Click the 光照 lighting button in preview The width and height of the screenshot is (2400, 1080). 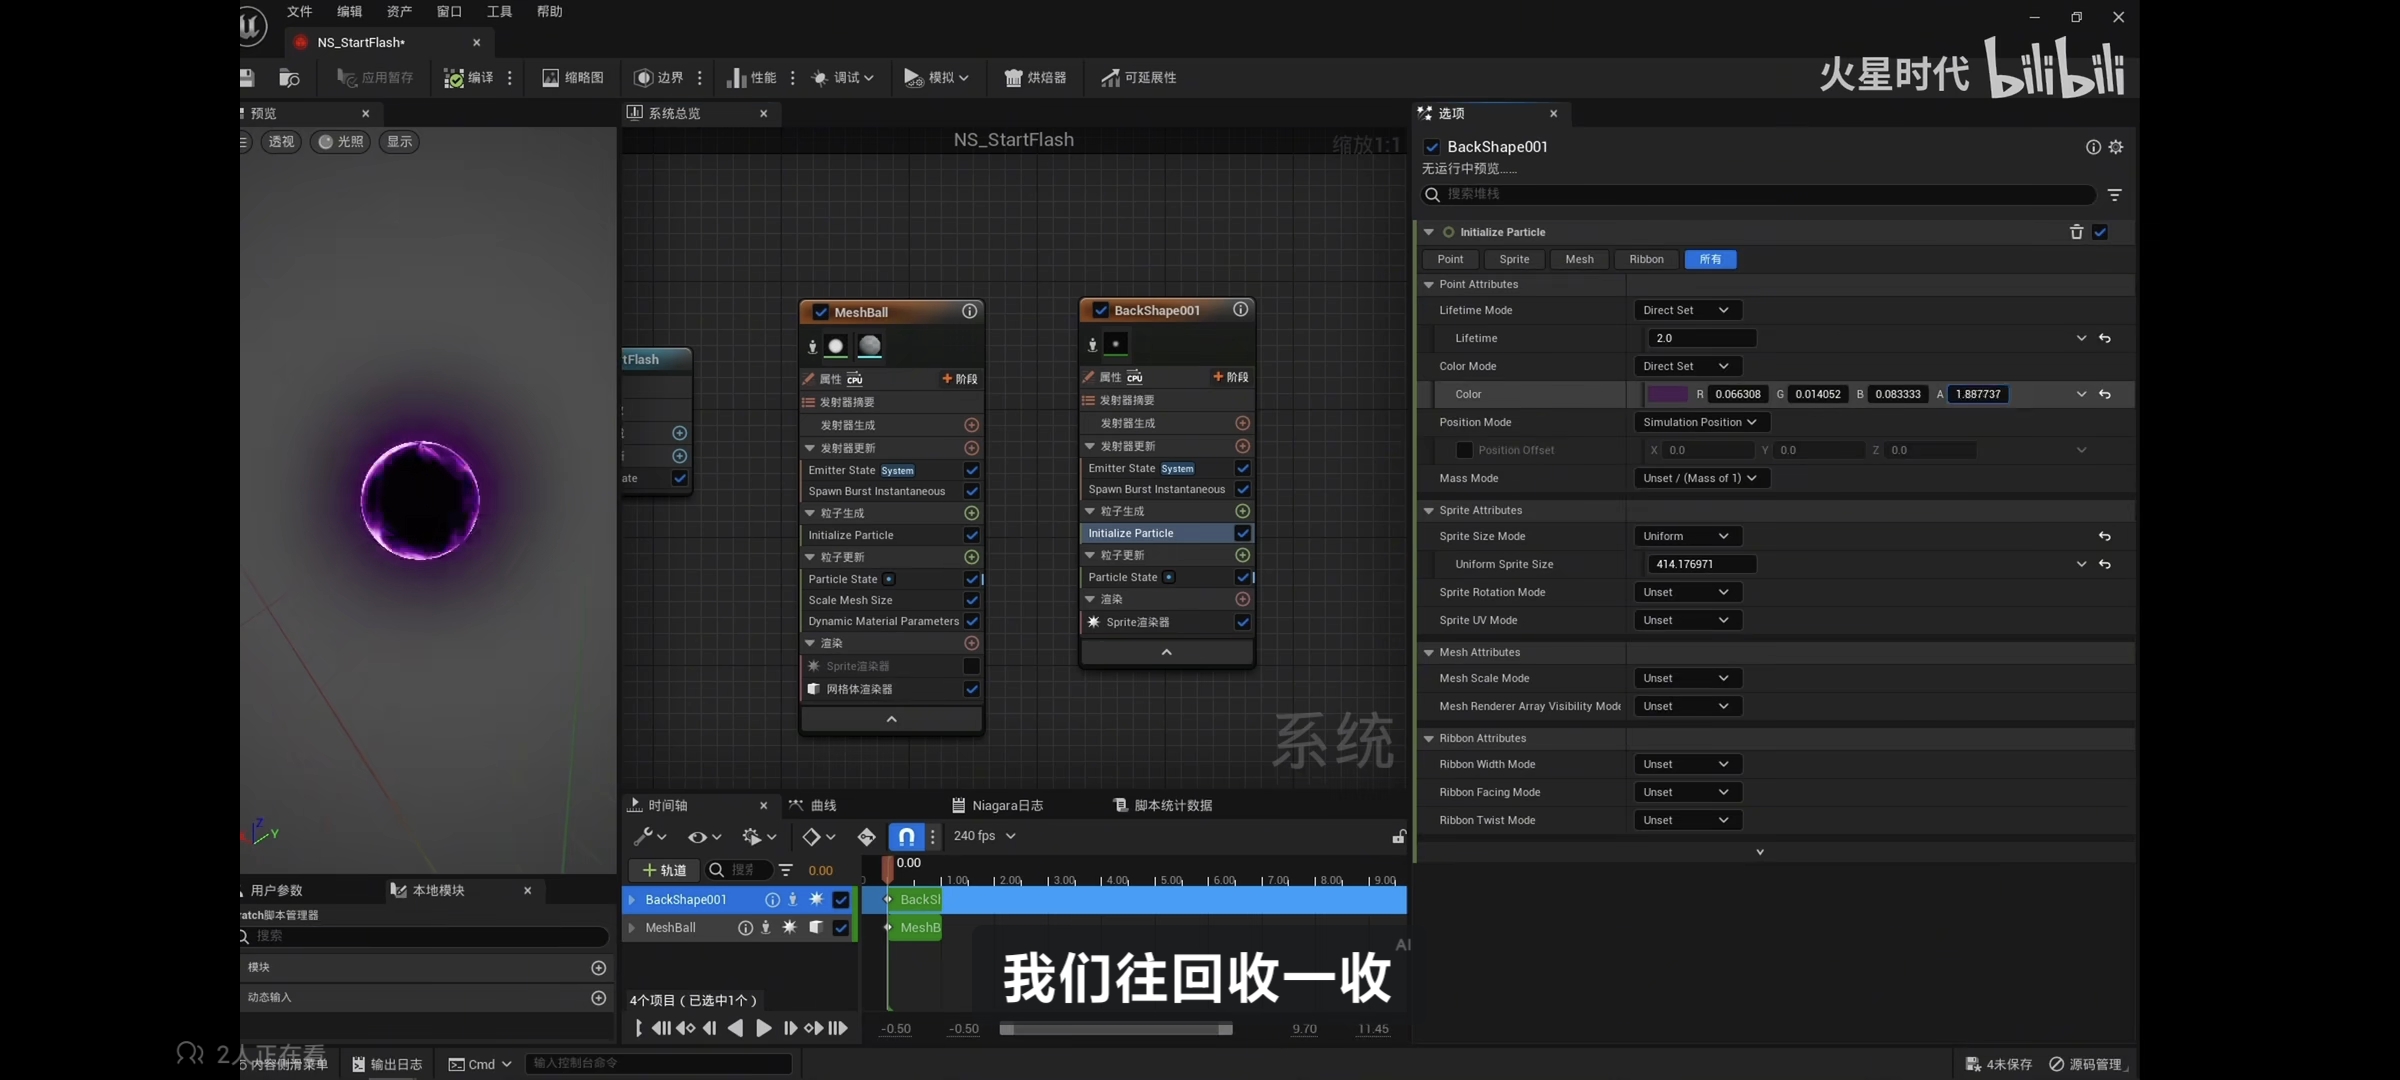click(340, 141)
